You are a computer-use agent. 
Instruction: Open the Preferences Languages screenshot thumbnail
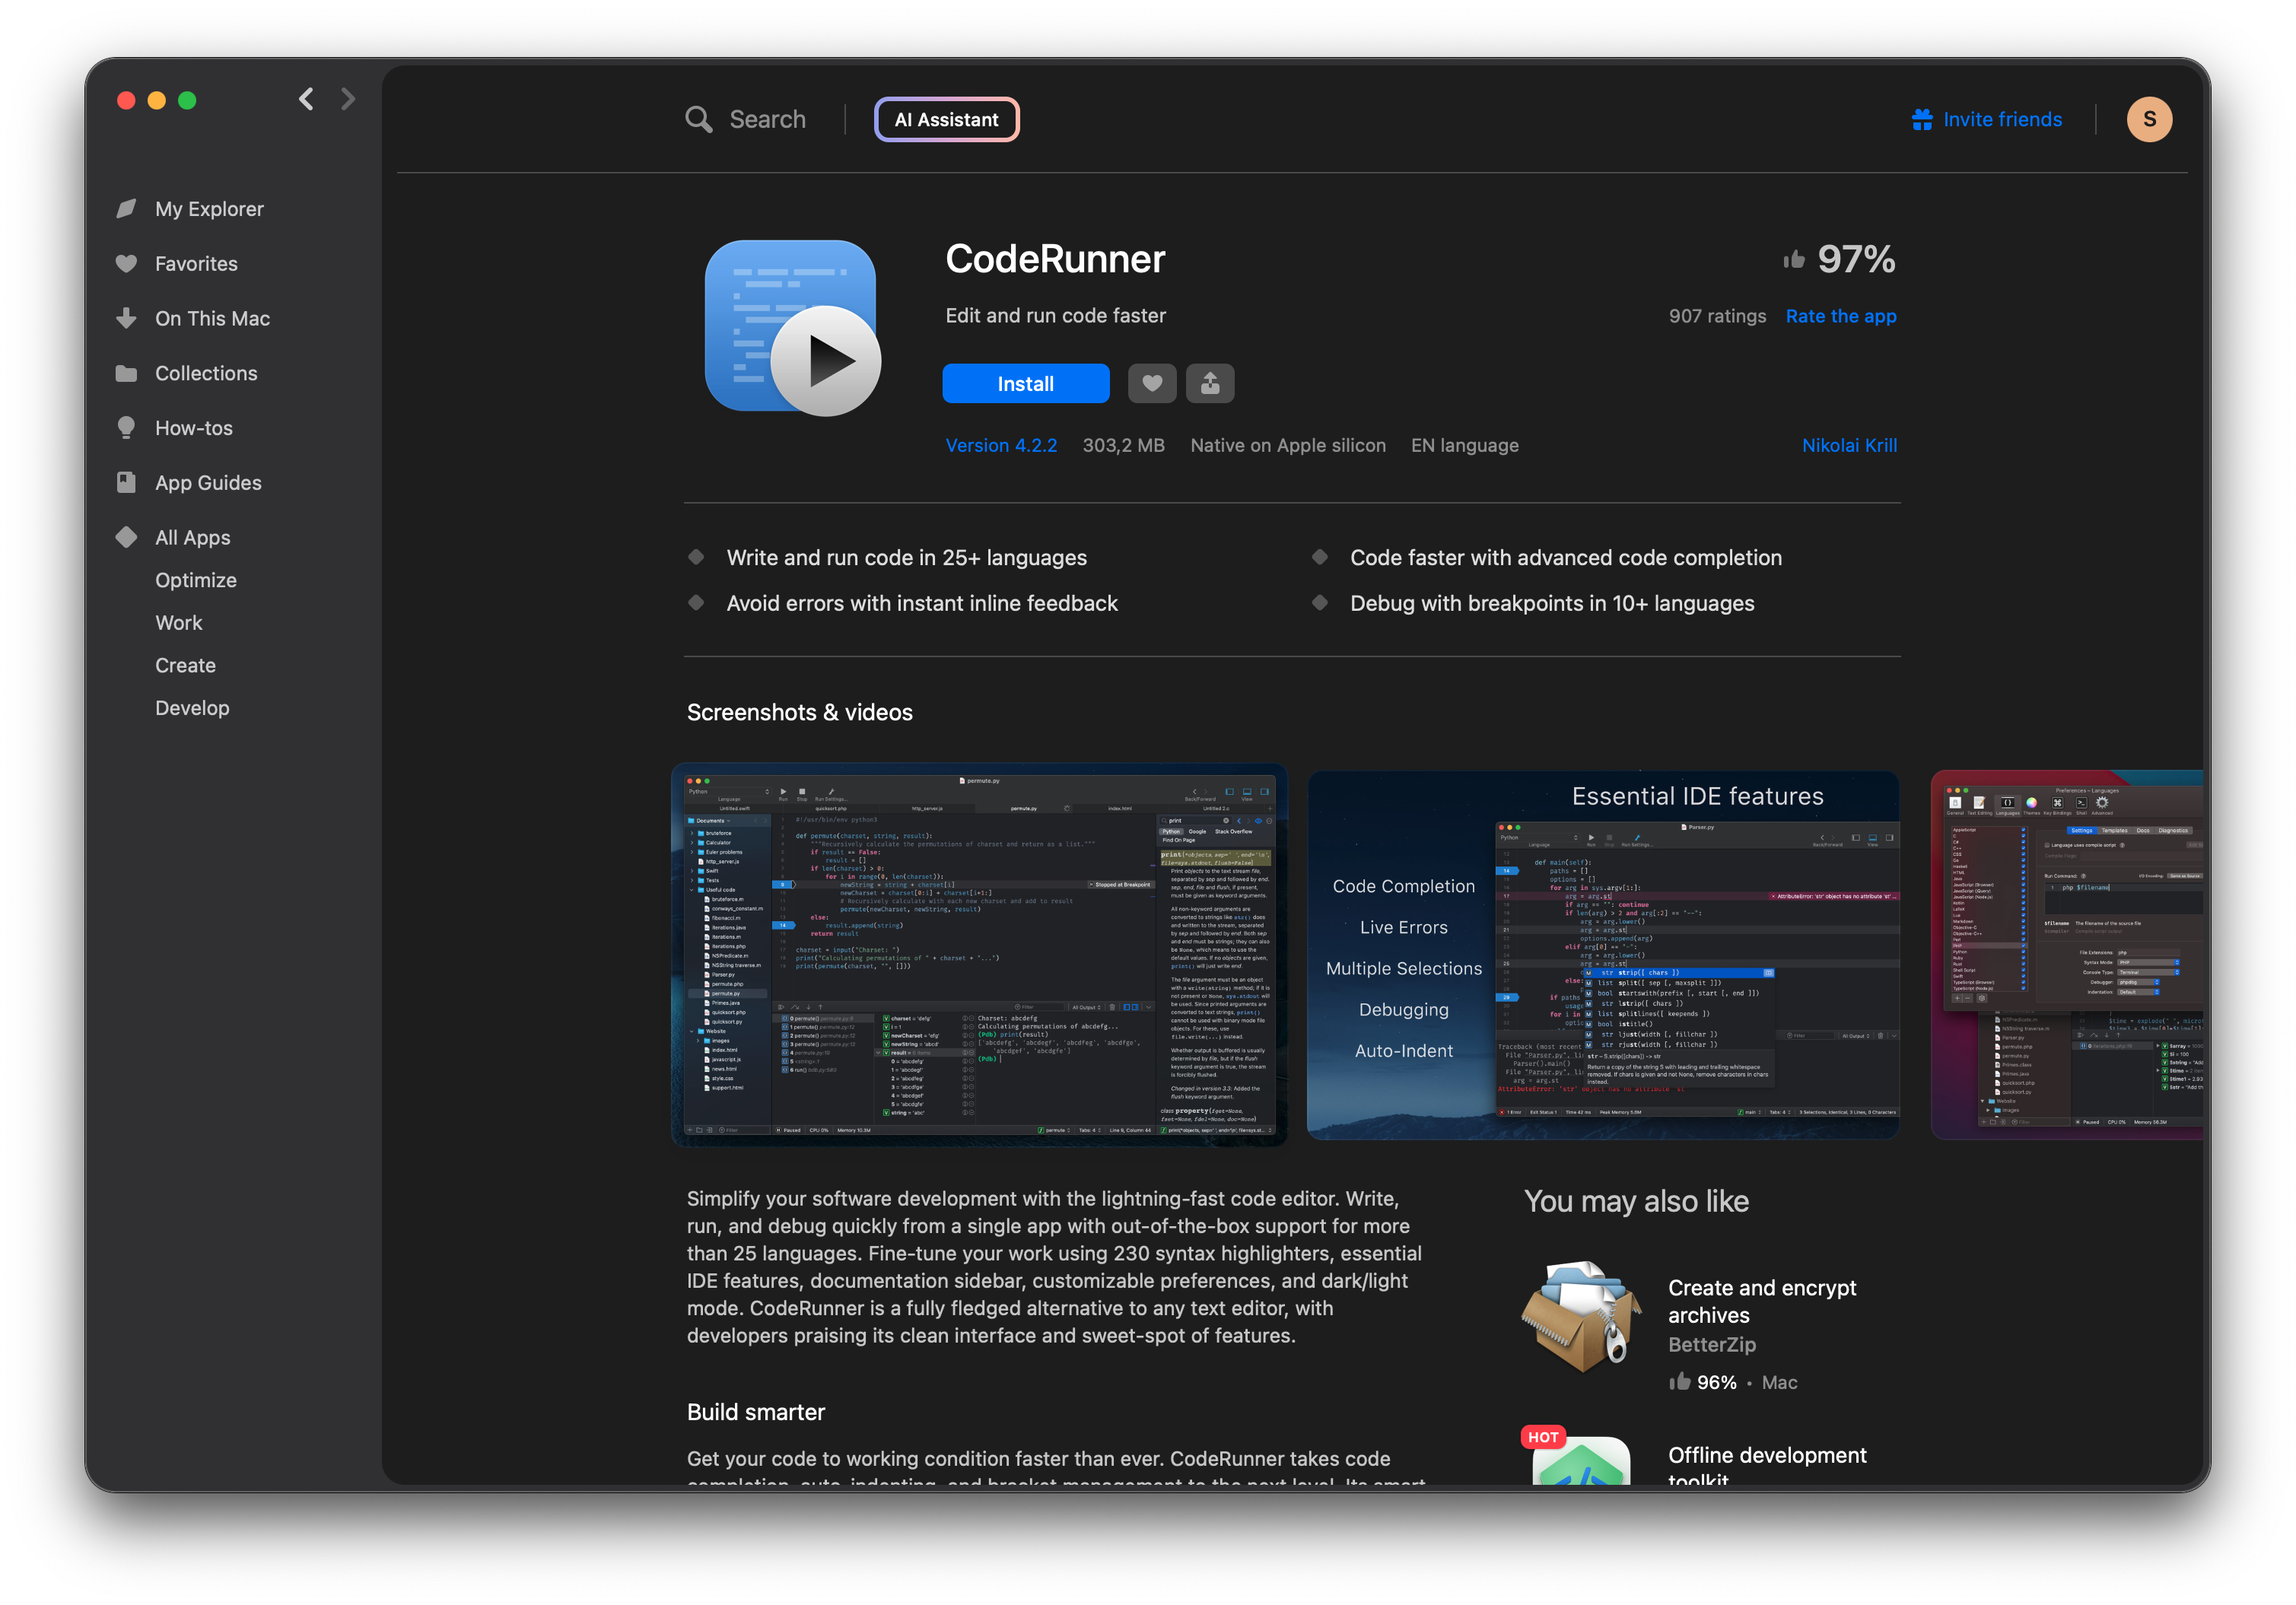click(2066, 955)
